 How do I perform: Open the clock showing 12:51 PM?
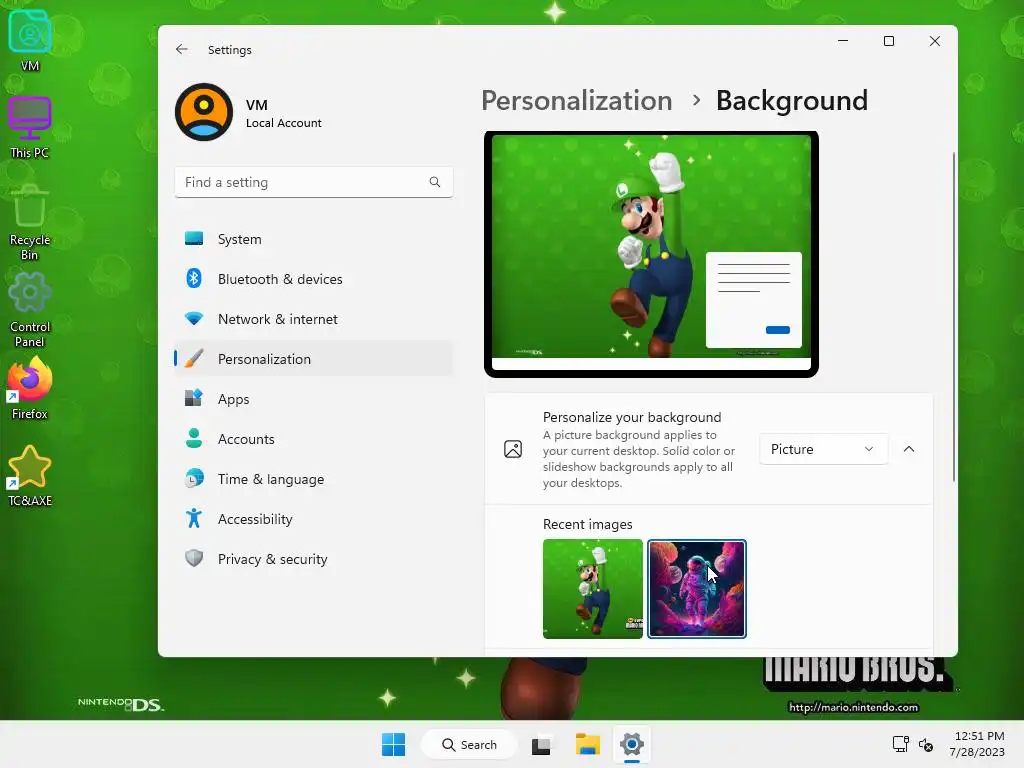pyautogui.click(x=978, y=744)
